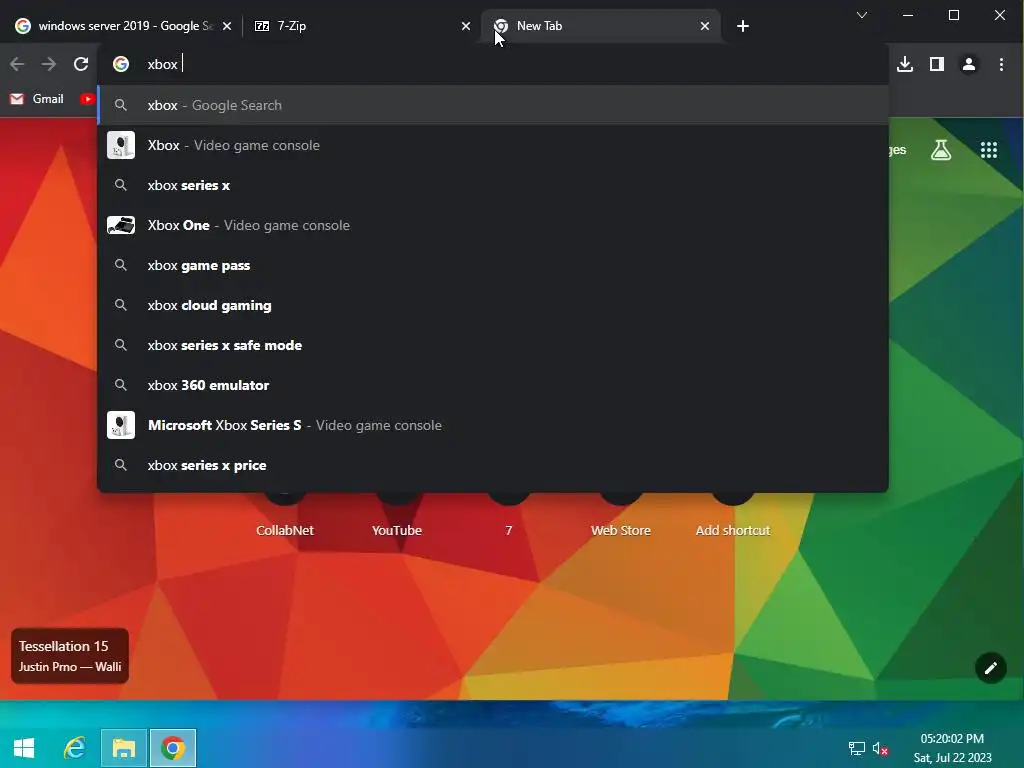Open the YouTube bookmark icon in bookmarks bar

click(87, 99)
